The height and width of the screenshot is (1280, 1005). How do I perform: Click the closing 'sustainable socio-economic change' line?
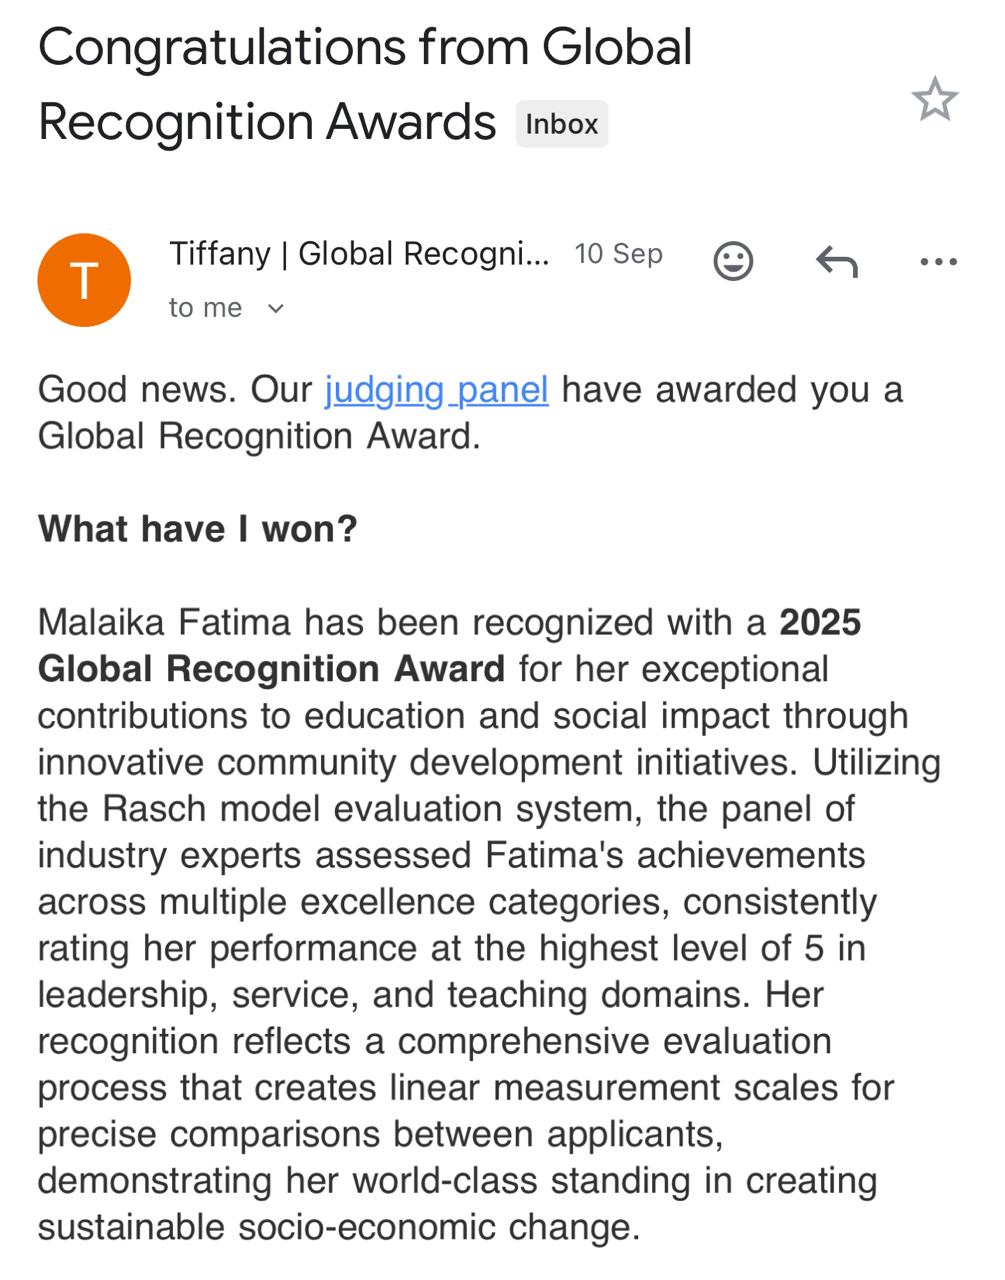point(337,1226)
